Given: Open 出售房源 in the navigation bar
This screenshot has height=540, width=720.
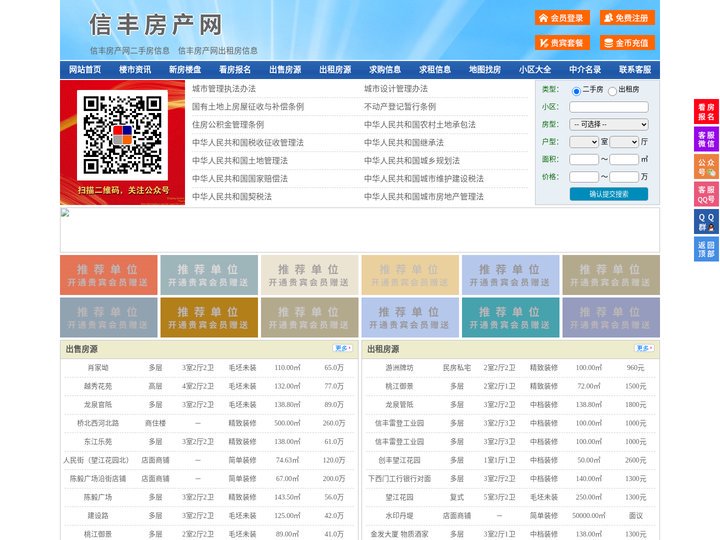Looking at the screenshot, I should [285, 70].
